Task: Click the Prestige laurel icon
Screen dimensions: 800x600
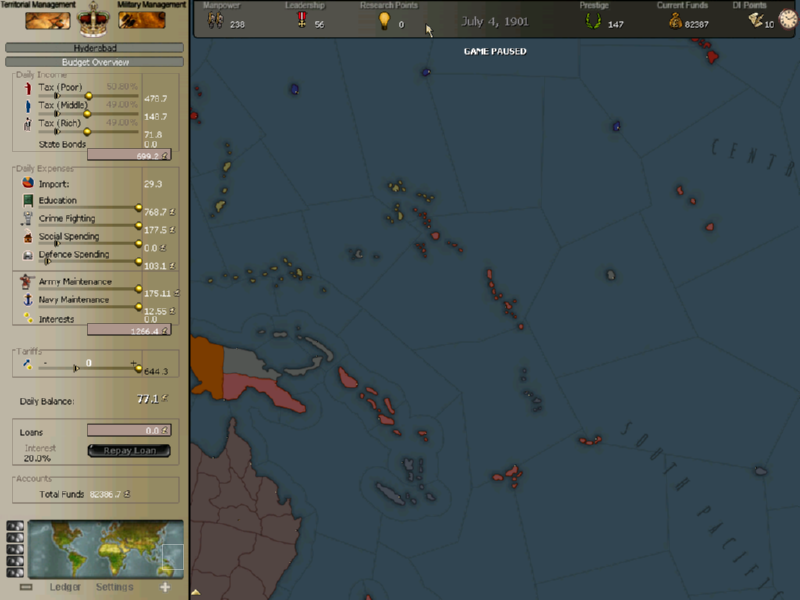Action: click(593, 21)
